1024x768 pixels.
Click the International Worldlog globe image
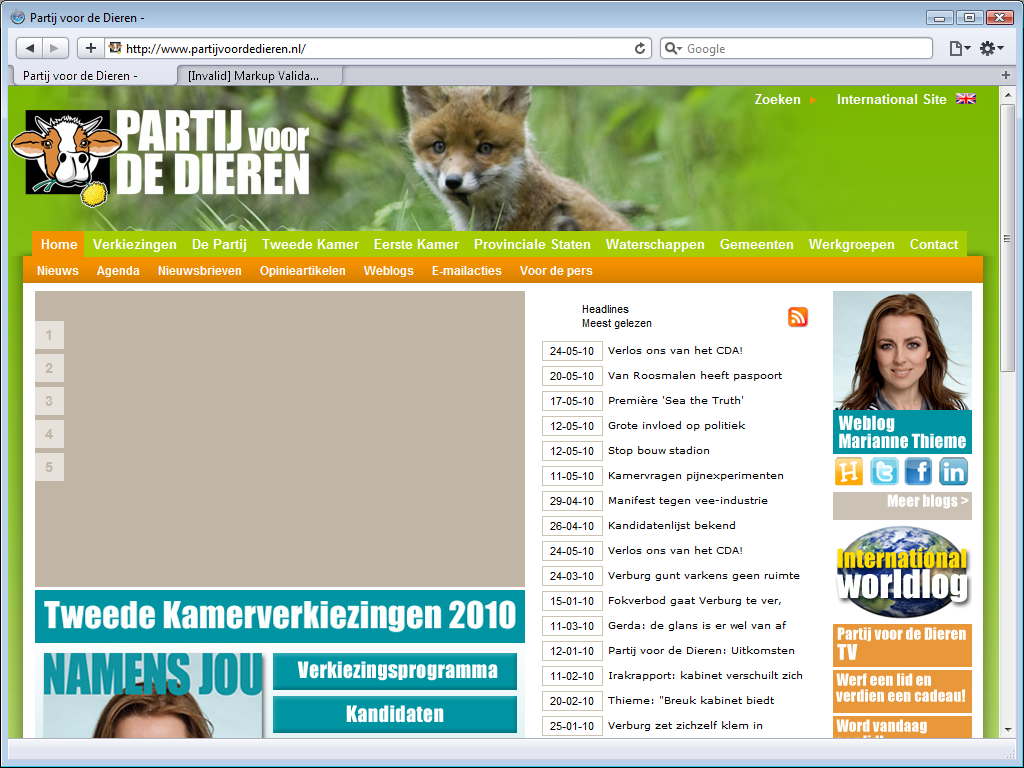click(902, 572)
